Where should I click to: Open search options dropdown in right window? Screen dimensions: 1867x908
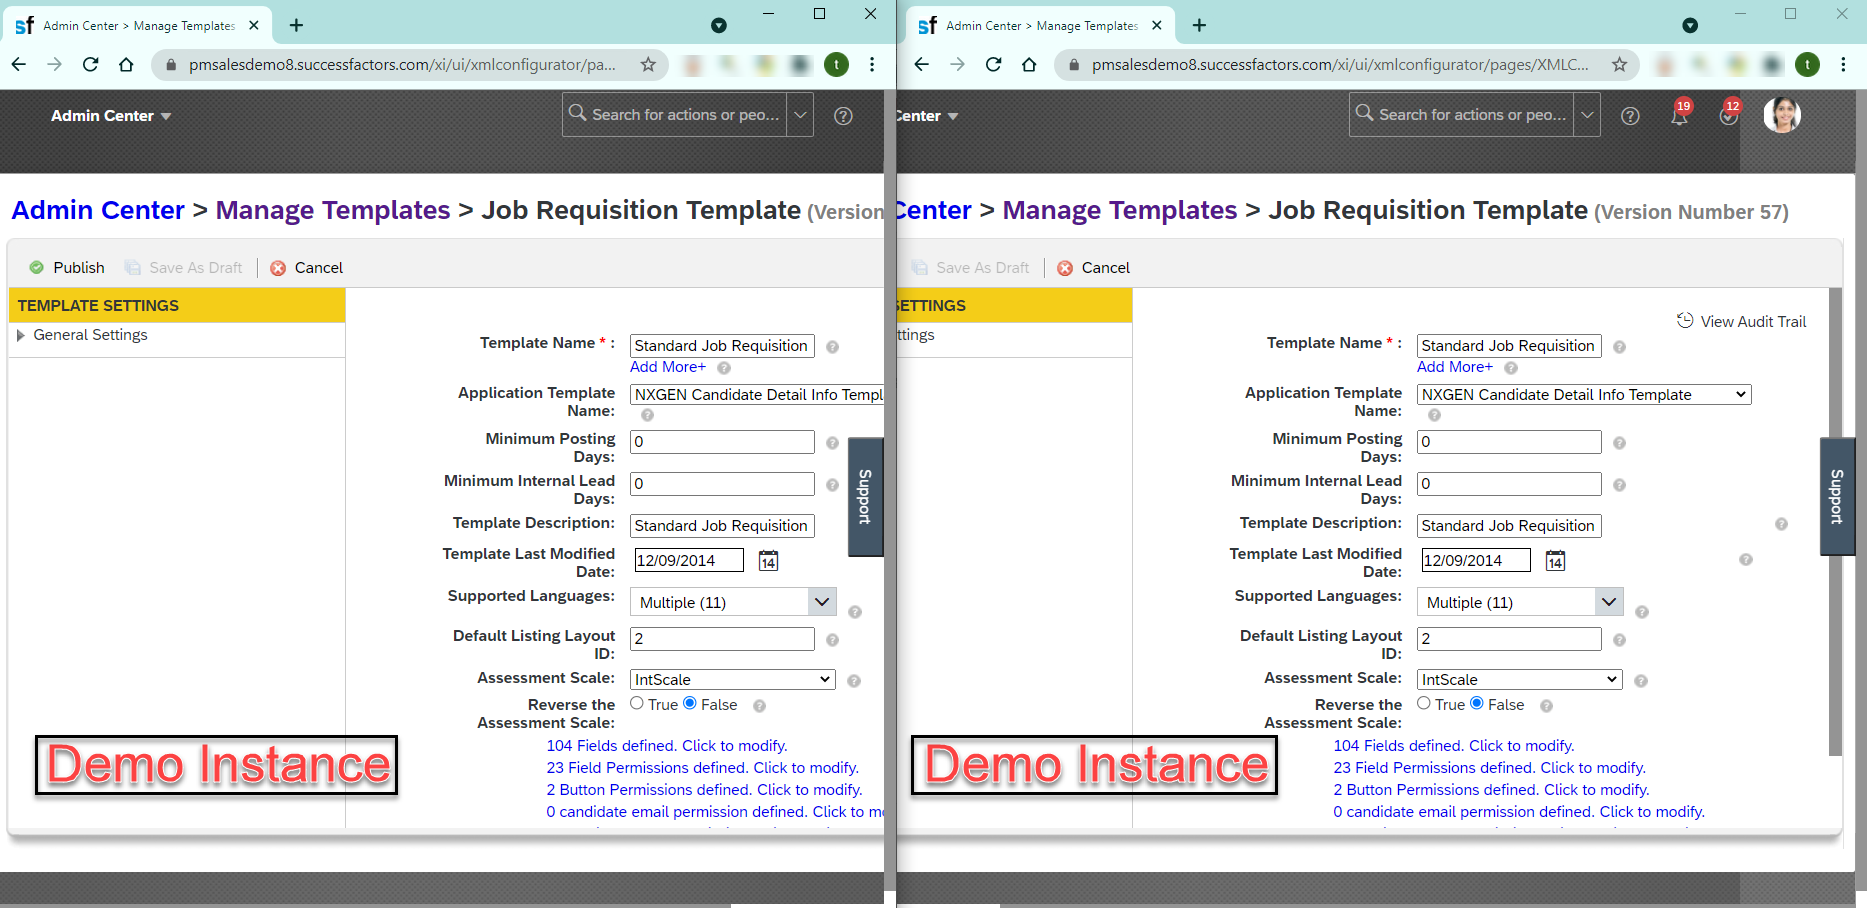[1587, 115]
